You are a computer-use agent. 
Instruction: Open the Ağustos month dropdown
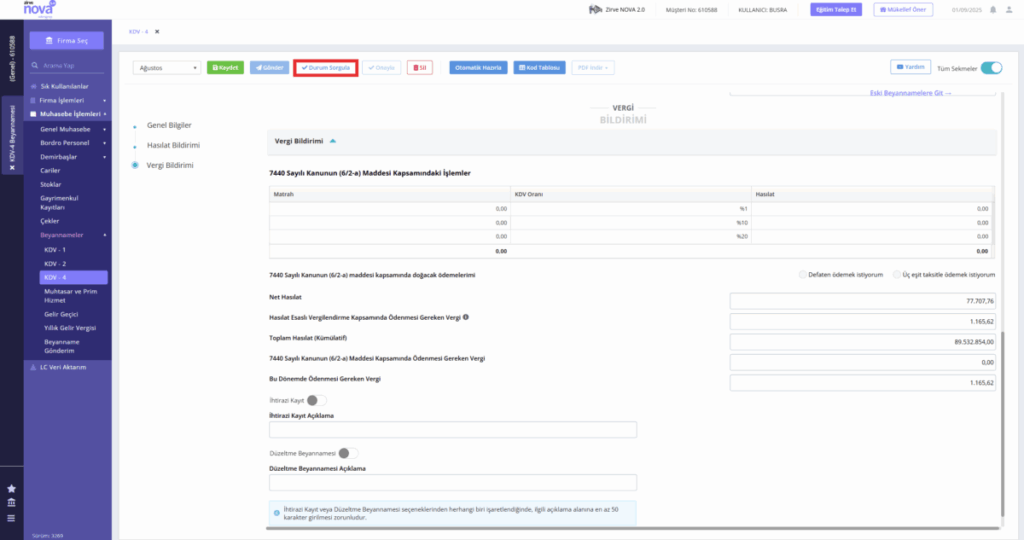167,68
